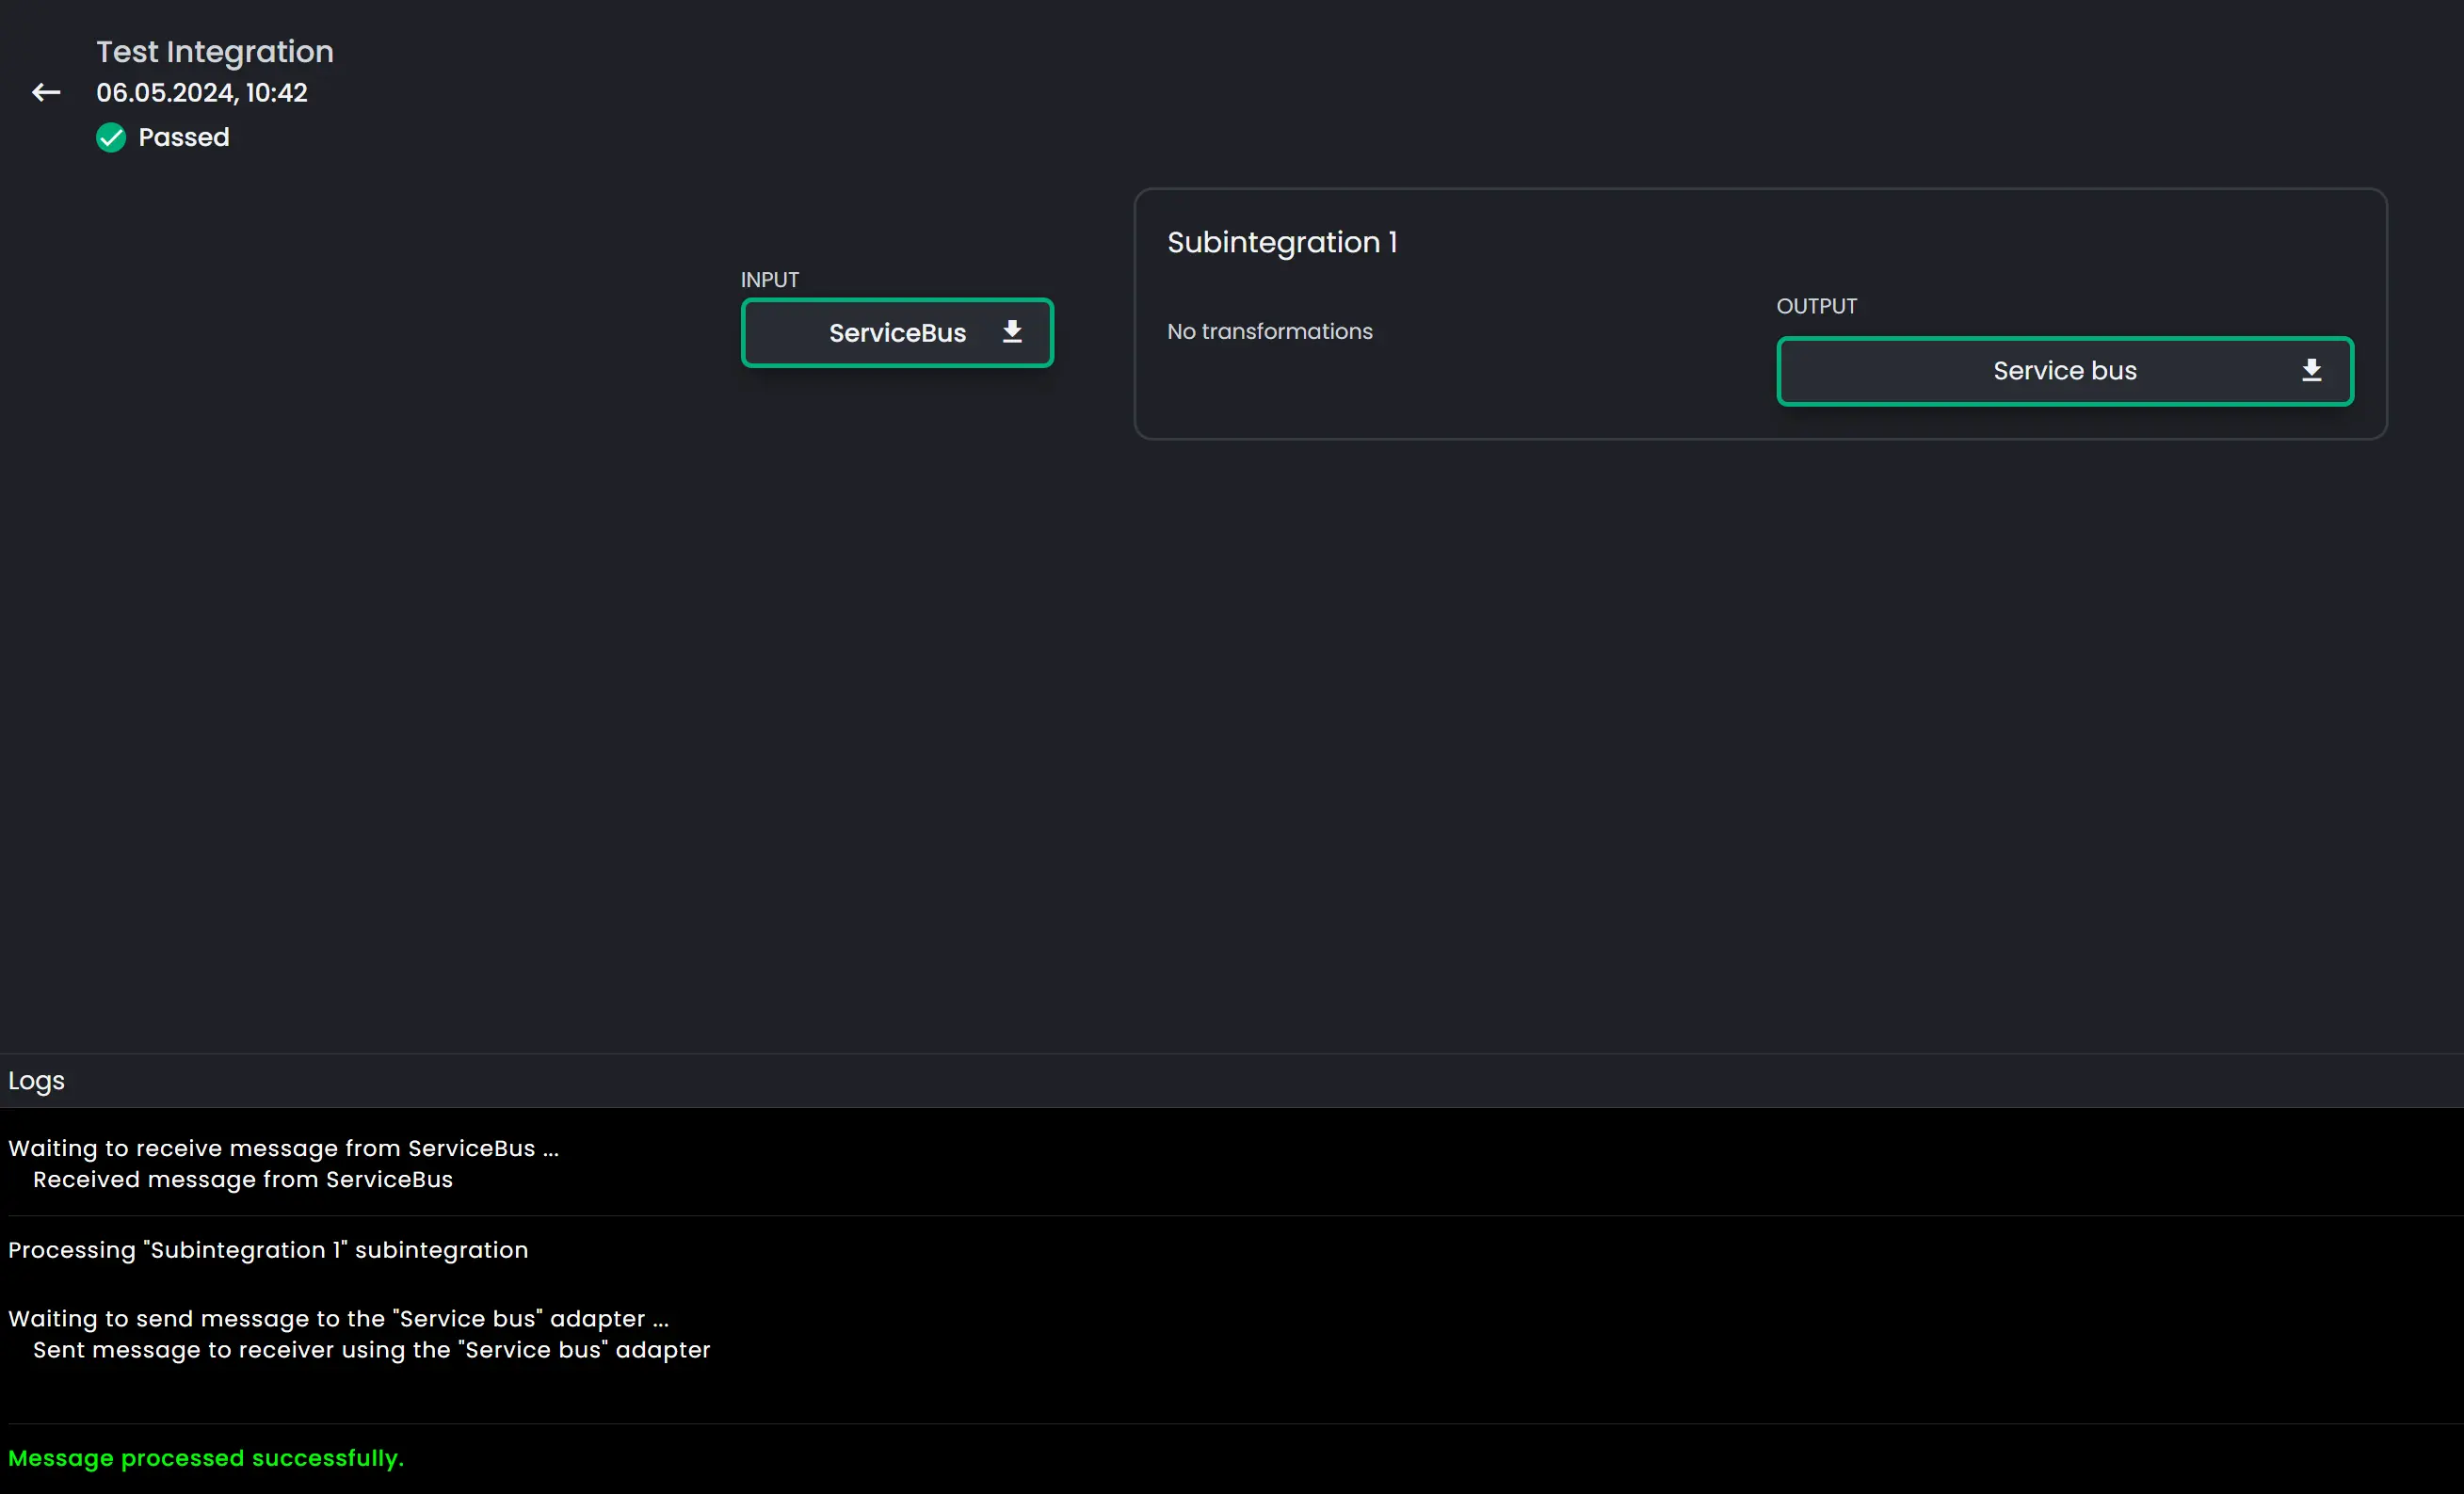Click the green checkmark next to Passed

[109, 137]
